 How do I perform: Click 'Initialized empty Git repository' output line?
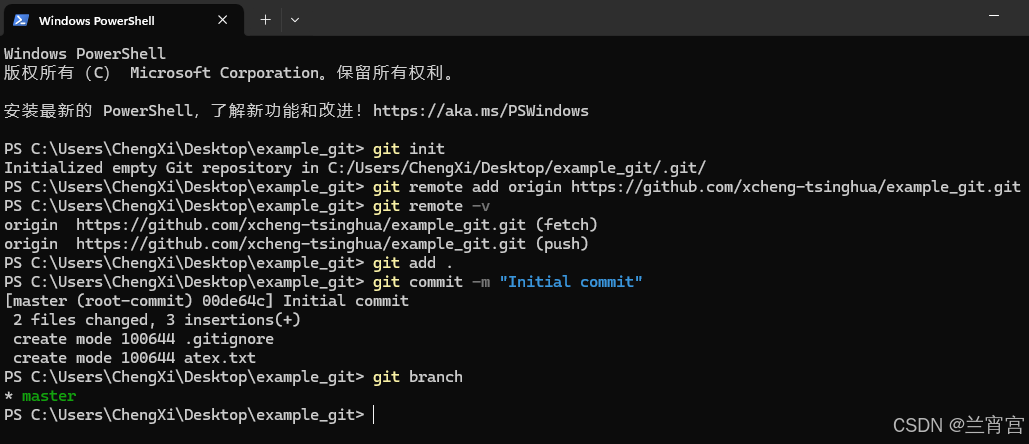tap(355, 168)
